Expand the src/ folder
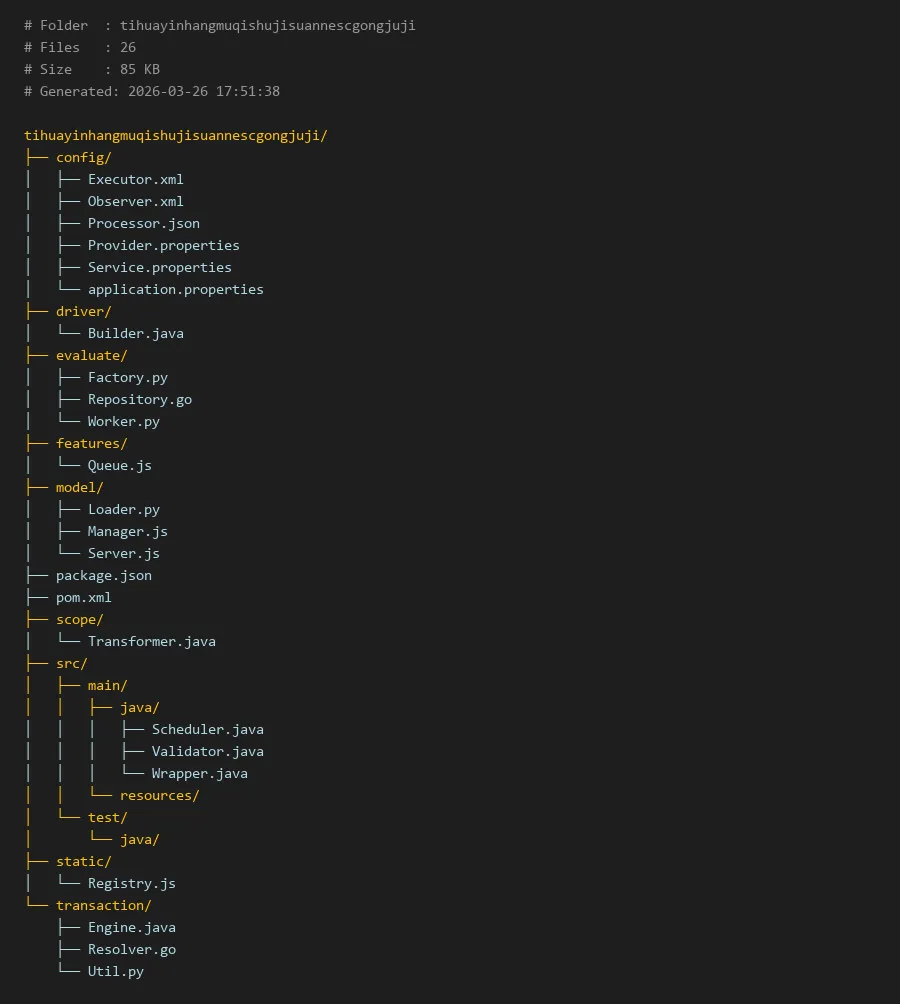The width and height of the screenshot is (900, 1004). point(71,664)
